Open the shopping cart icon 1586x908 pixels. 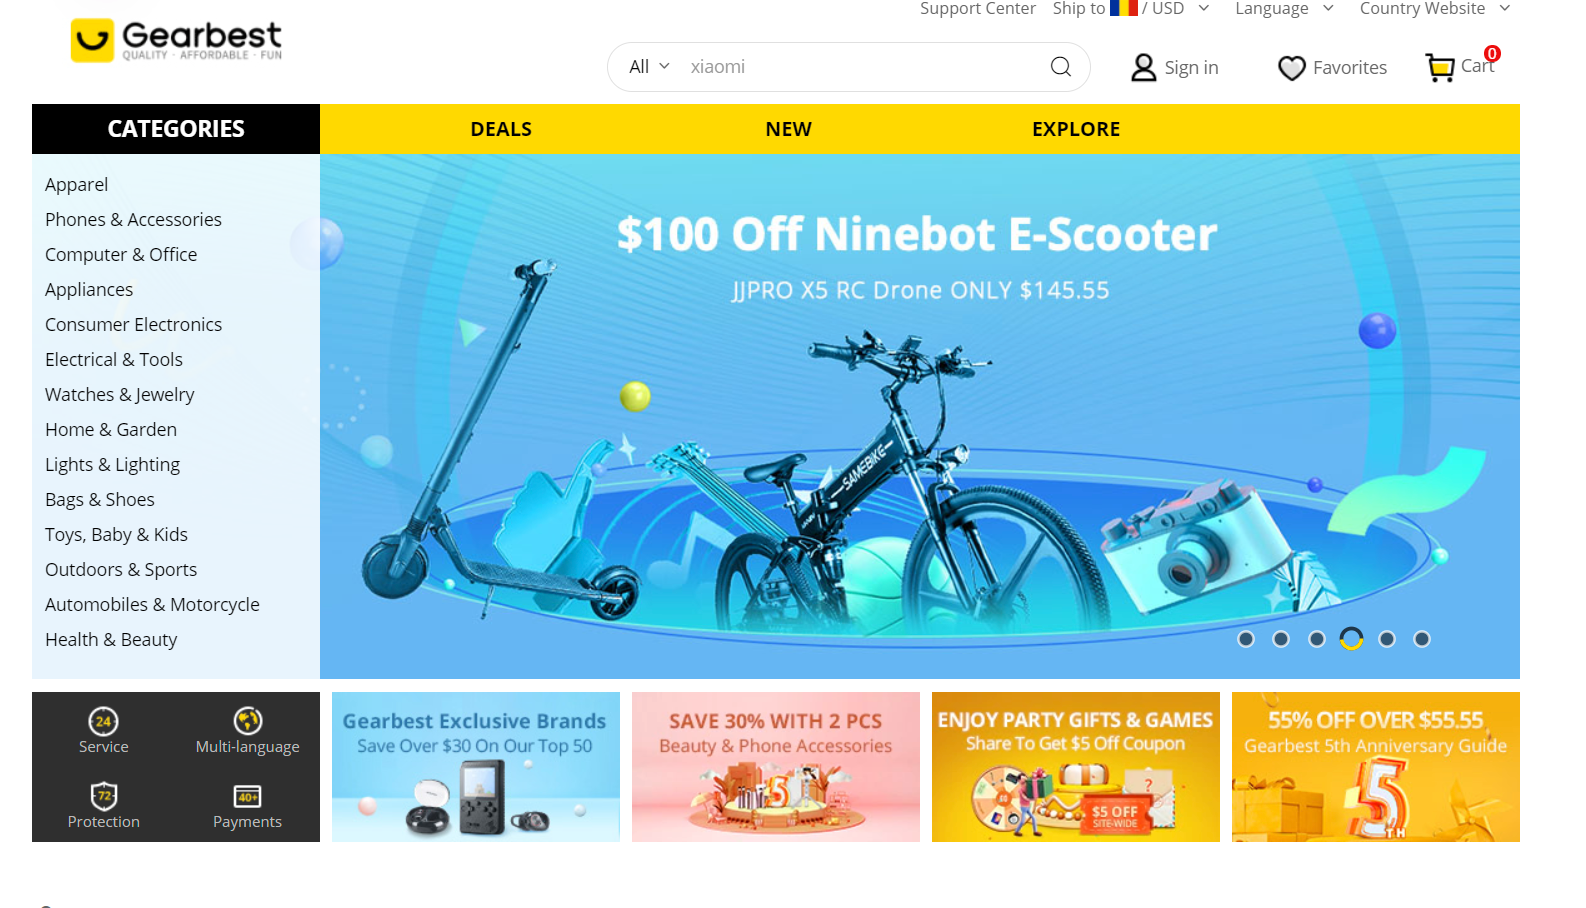point(1440,67)
